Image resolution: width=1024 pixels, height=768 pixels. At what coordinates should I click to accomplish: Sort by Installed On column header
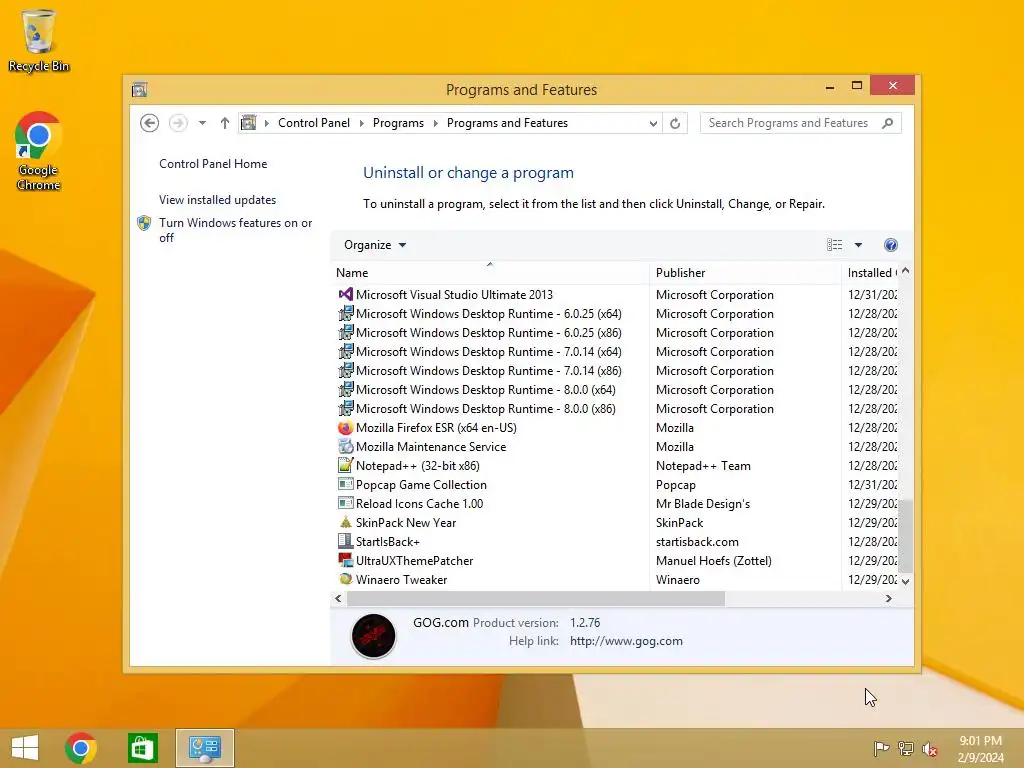[871, 272]
